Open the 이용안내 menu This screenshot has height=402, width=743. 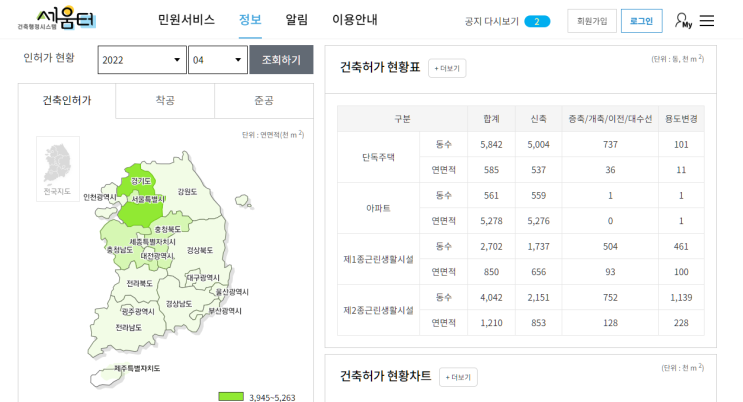[354, 20]
